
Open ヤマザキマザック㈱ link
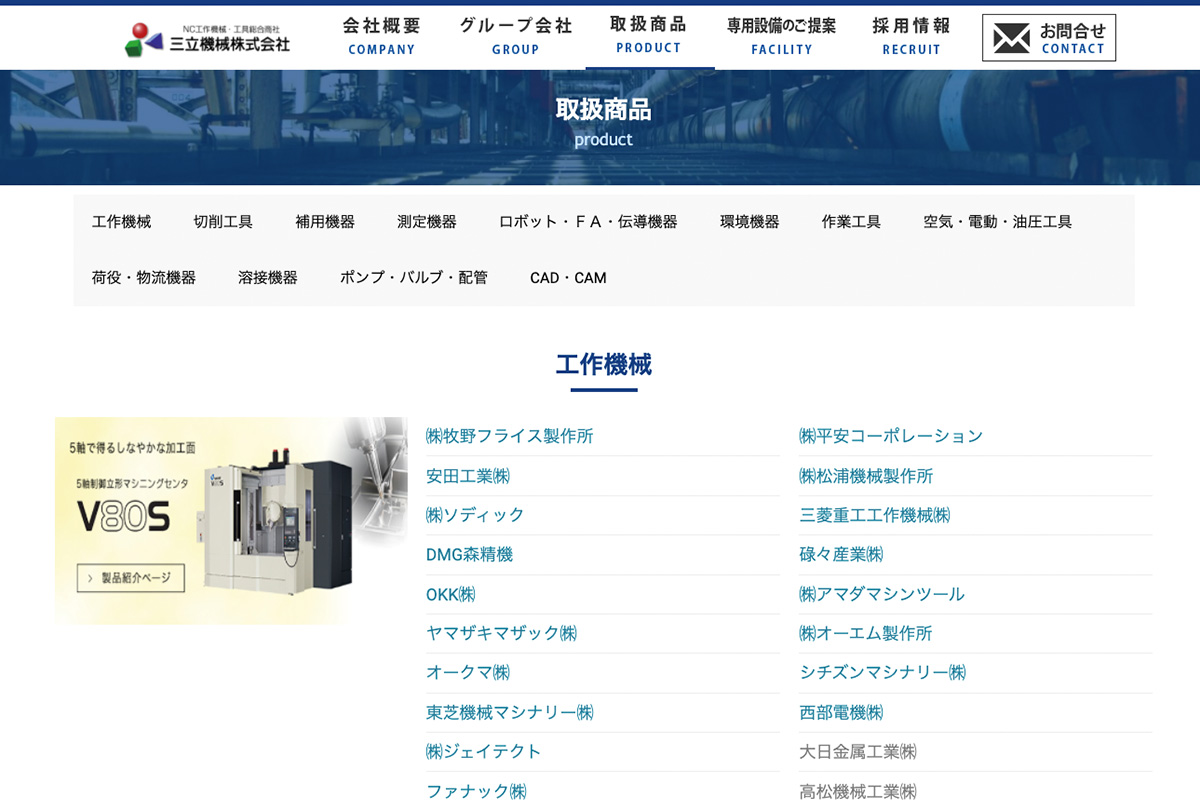click(502, 634)
